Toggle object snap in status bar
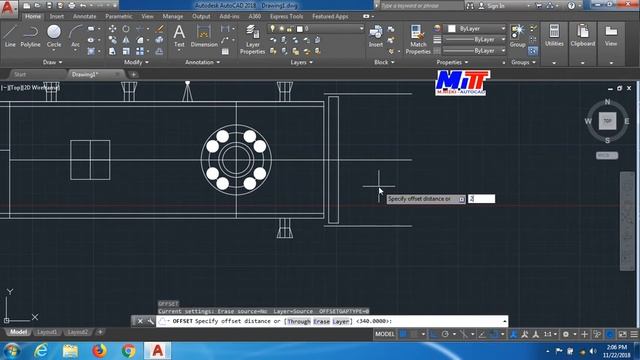640x360 pixels. point(494,334)
